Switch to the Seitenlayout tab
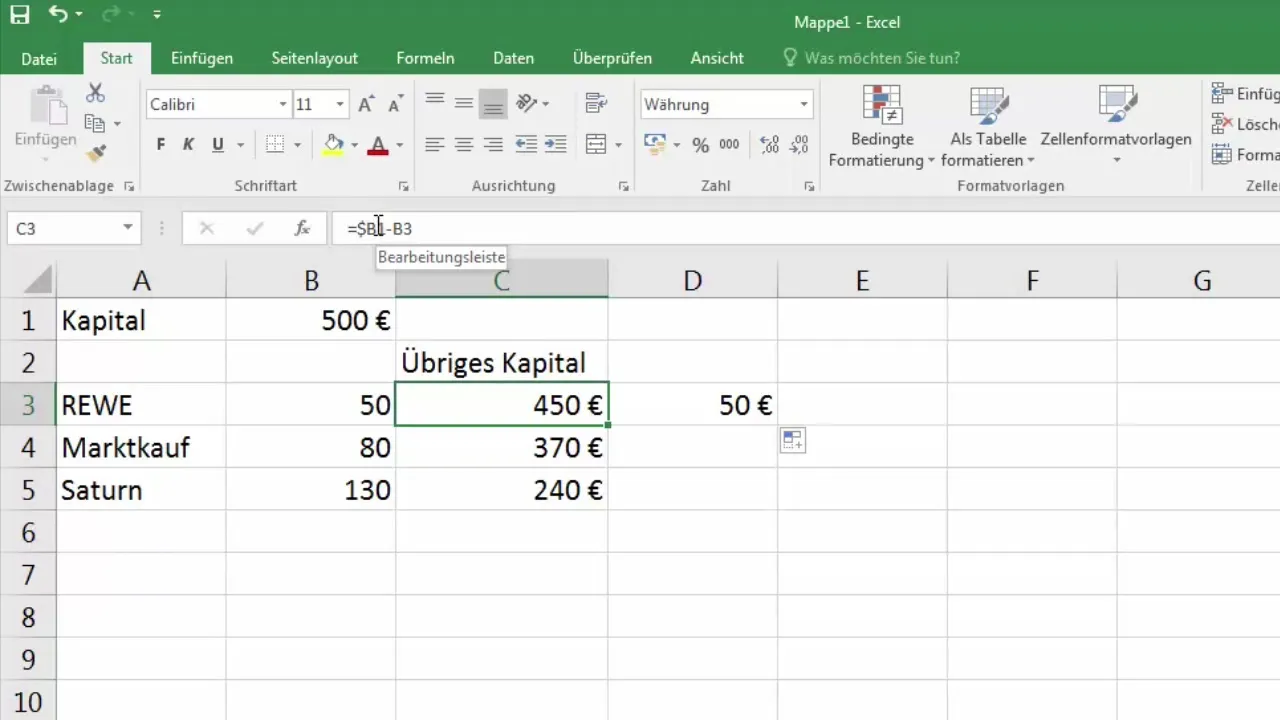This screenshot has width=1280, height=720. pyautogui.click(x=315, y=58)
